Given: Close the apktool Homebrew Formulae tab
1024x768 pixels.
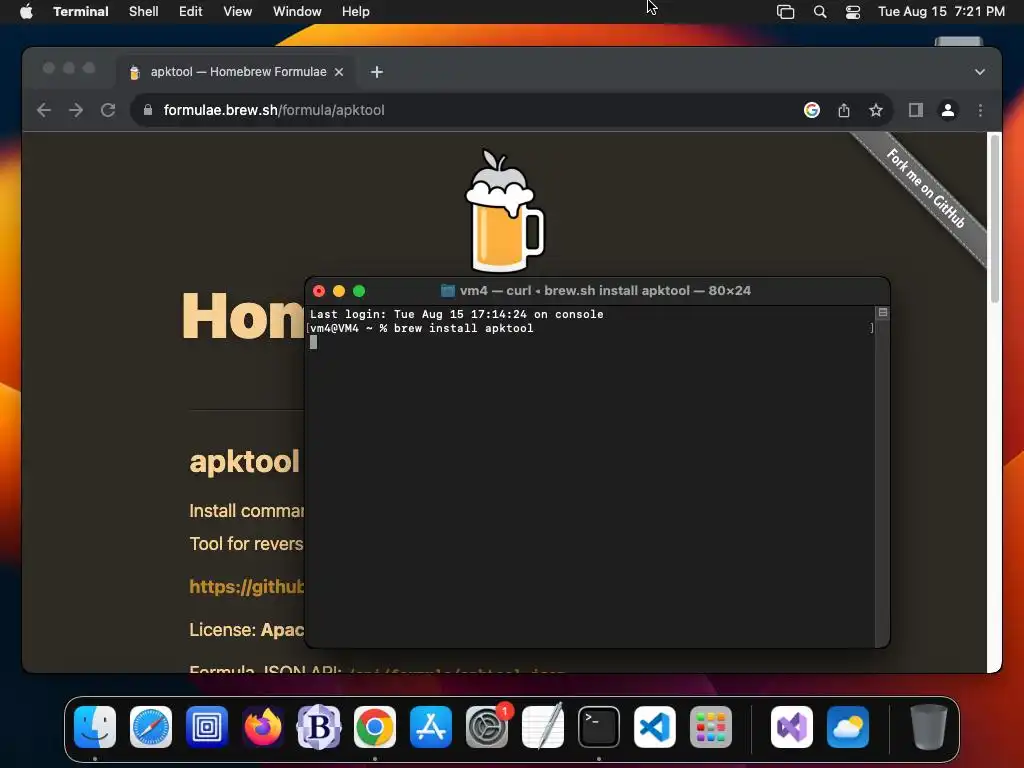Looking at the screenshot, I should pos(339,72).
